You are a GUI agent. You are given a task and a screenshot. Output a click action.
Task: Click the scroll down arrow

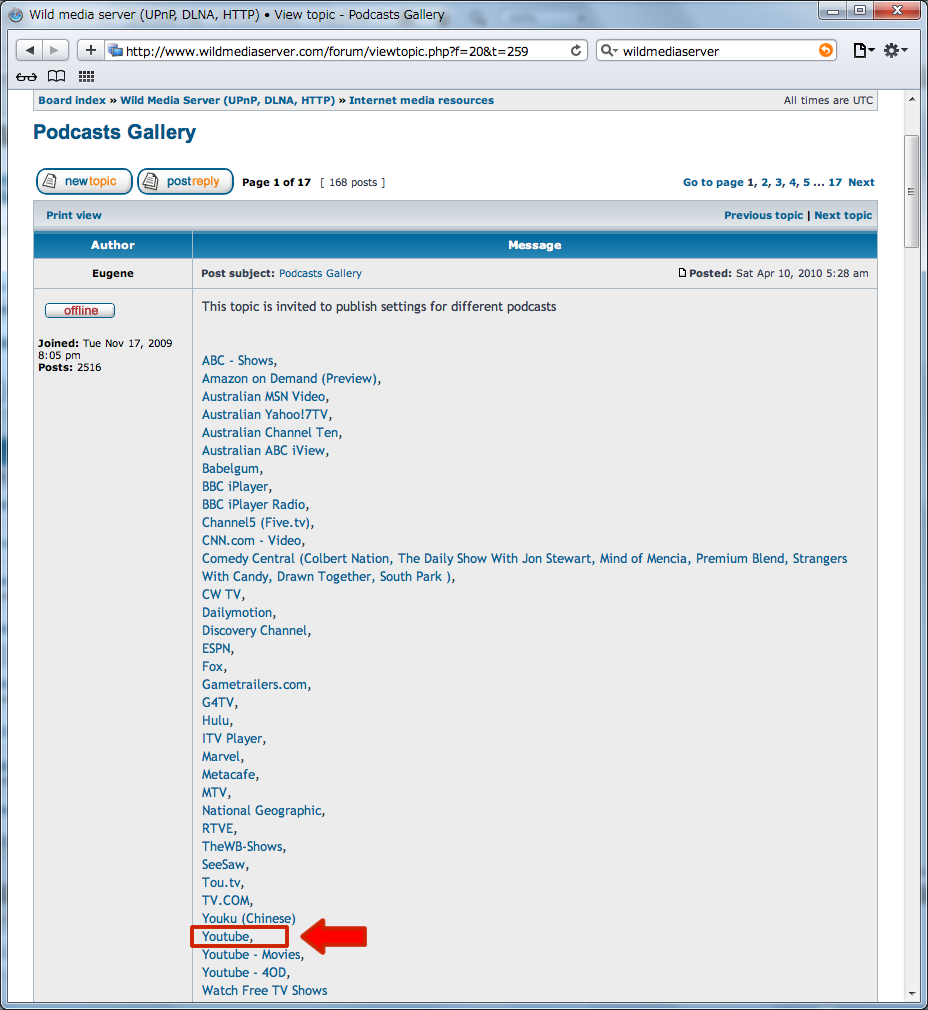pos(911,994)
